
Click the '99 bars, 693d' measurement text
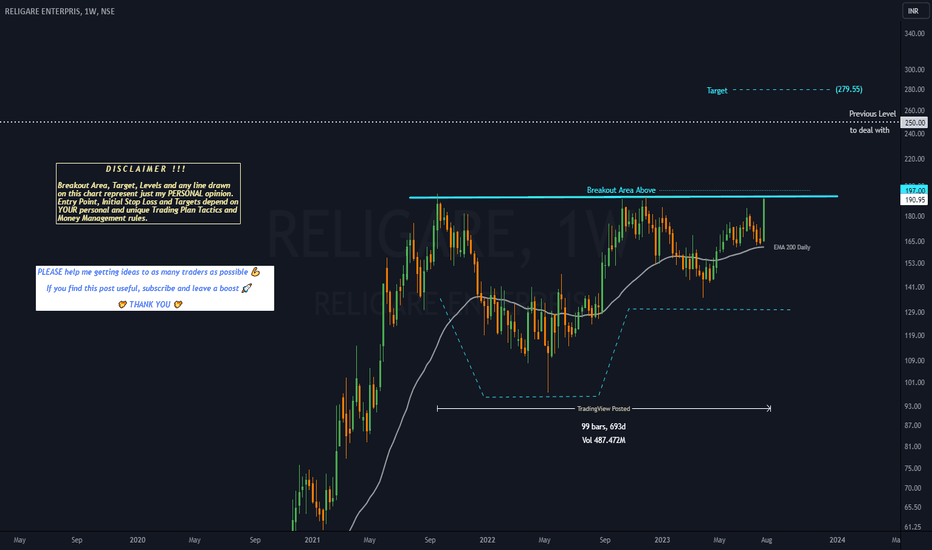[603, 426]
